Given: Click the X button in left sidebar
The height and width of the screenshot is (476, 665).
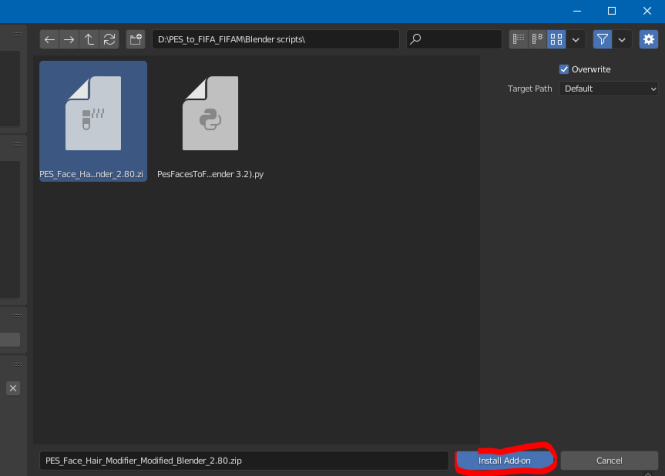Looking at the screenshot, I should 13,388.
